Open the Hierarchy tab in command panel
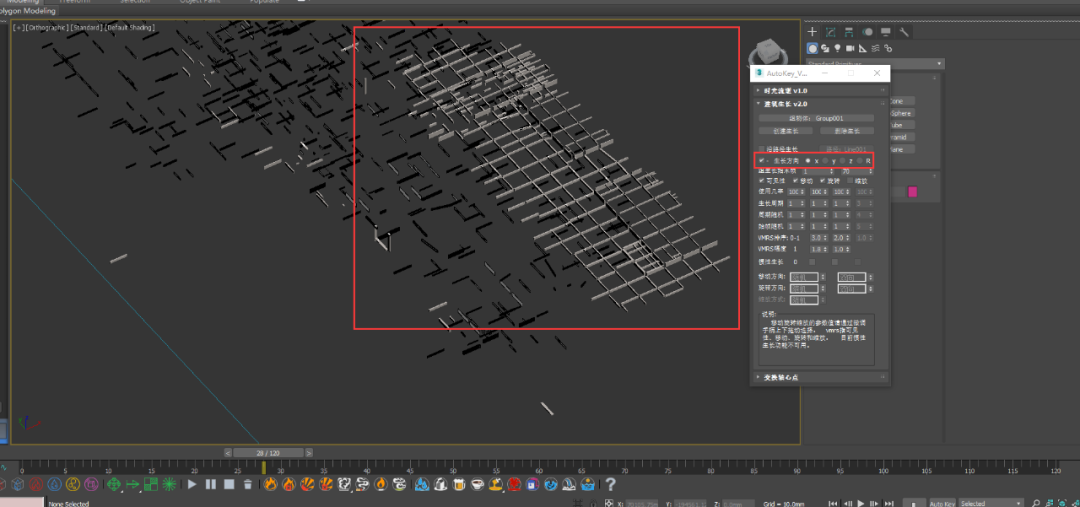Screen dimensions: 1080x507 coord(849,32)
